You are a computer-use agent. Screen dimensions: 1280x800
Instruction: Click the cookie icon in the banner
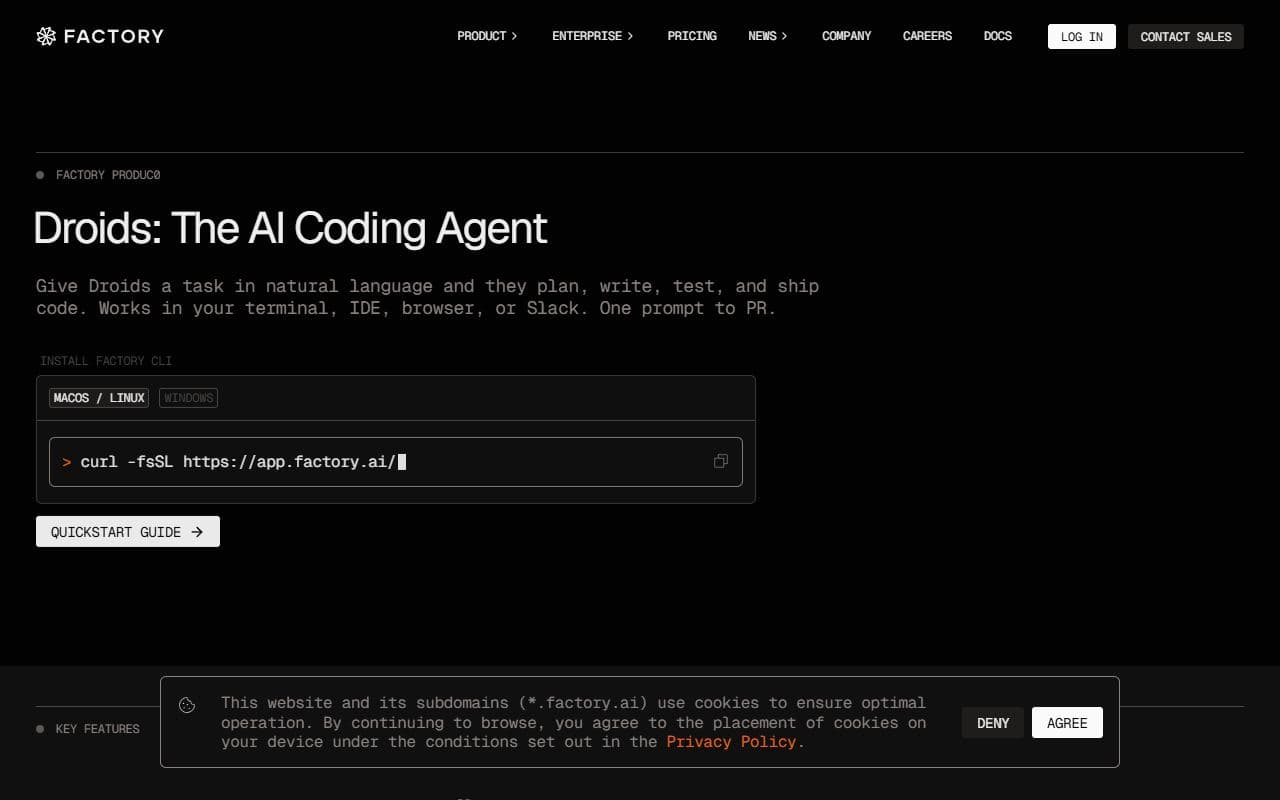point(187,705)
